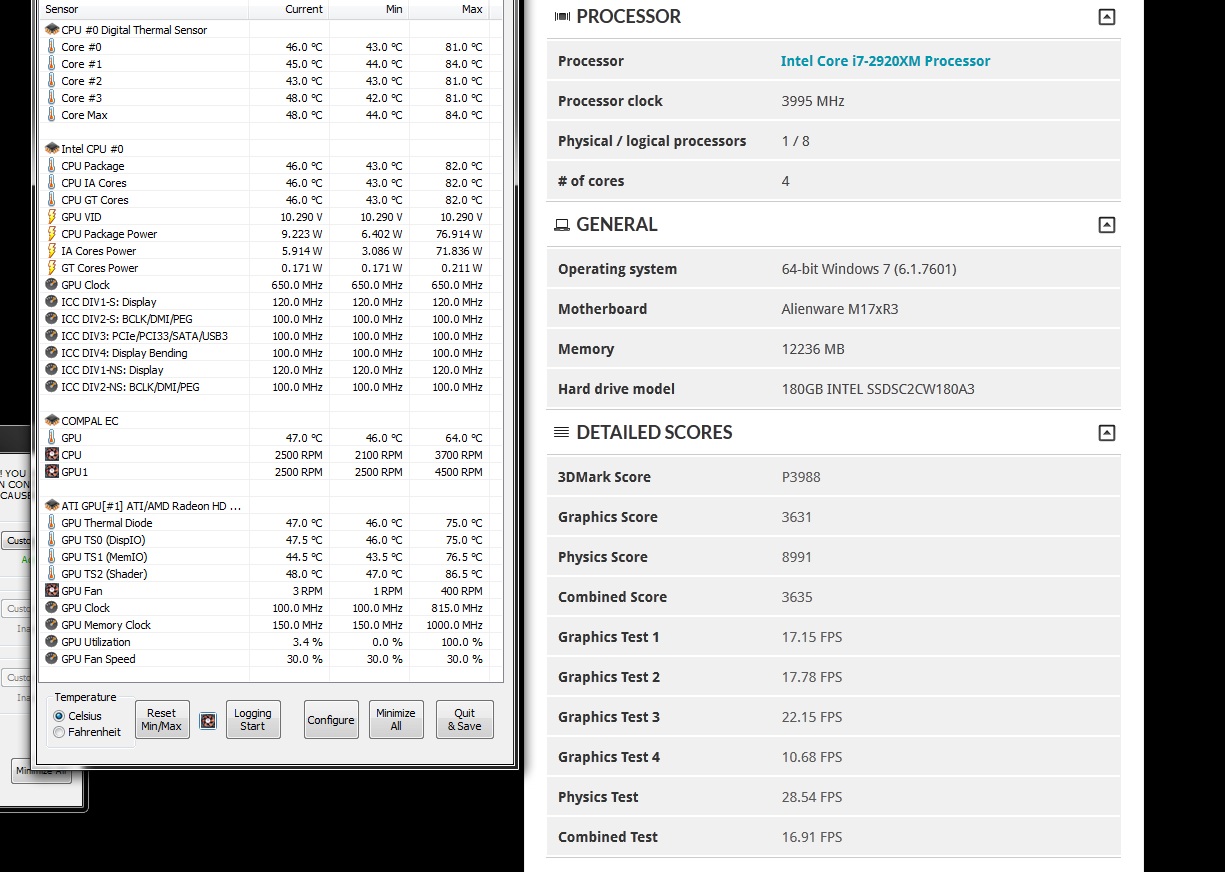Click the Processor clock value 3995 MHz
Image resolution: width=1225 pixels, height=872 pixels.
[813, 101]
